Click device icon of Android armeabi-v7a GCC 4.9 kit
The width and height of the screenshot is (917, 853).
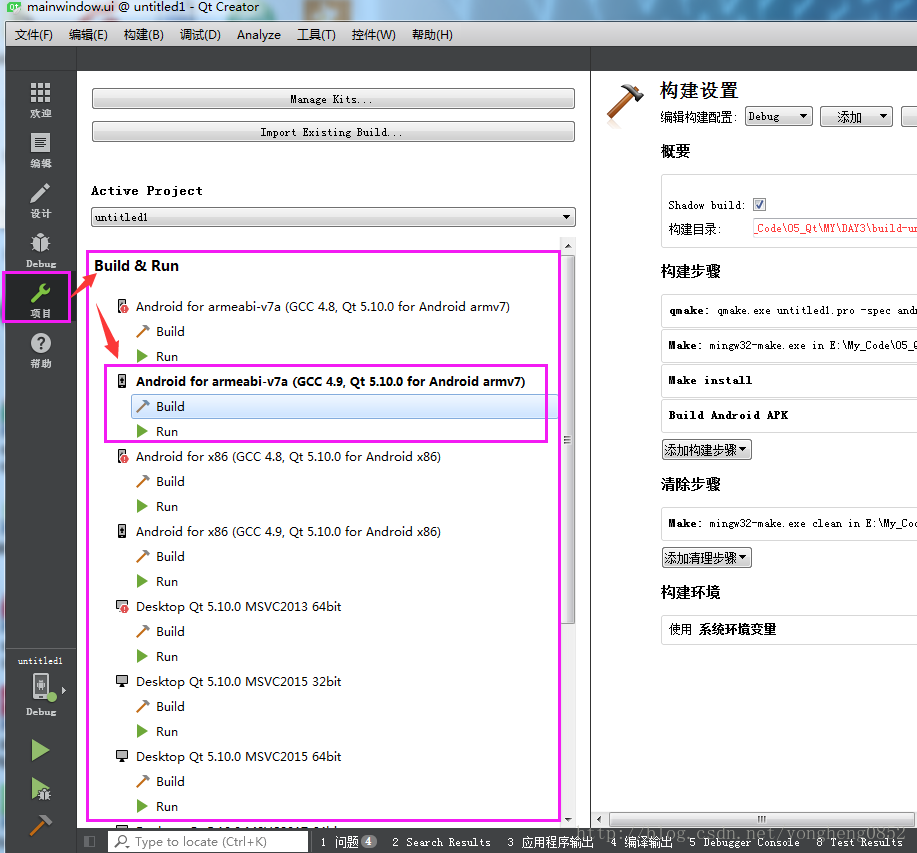(122, 381)
